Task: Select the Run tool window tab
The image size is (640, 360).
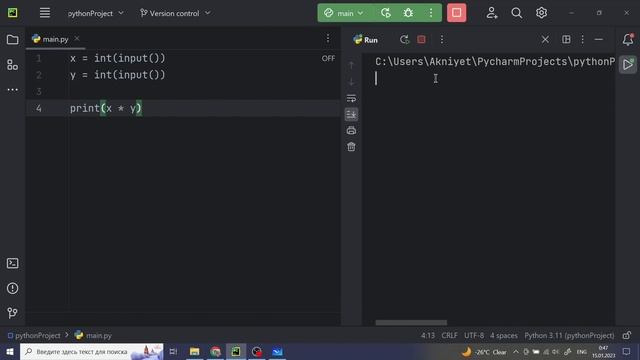Action: click(x=366, y=40)
